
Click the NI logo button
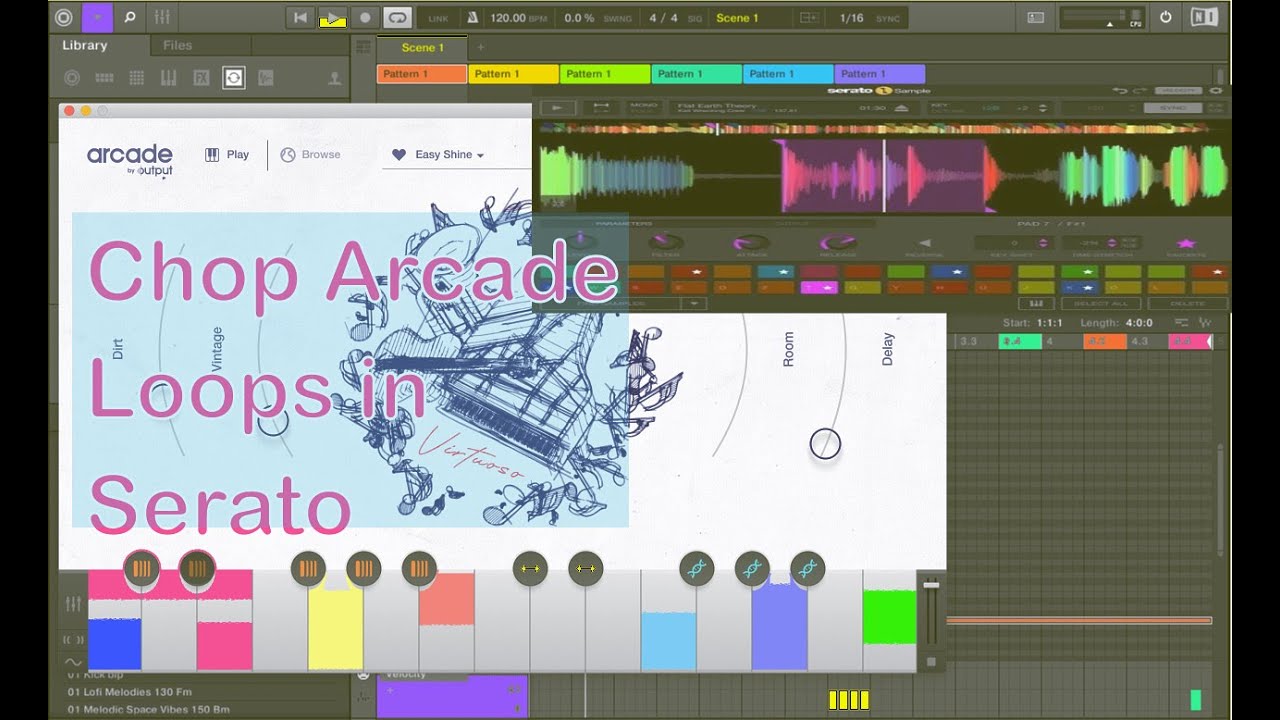click(1204, 17)
